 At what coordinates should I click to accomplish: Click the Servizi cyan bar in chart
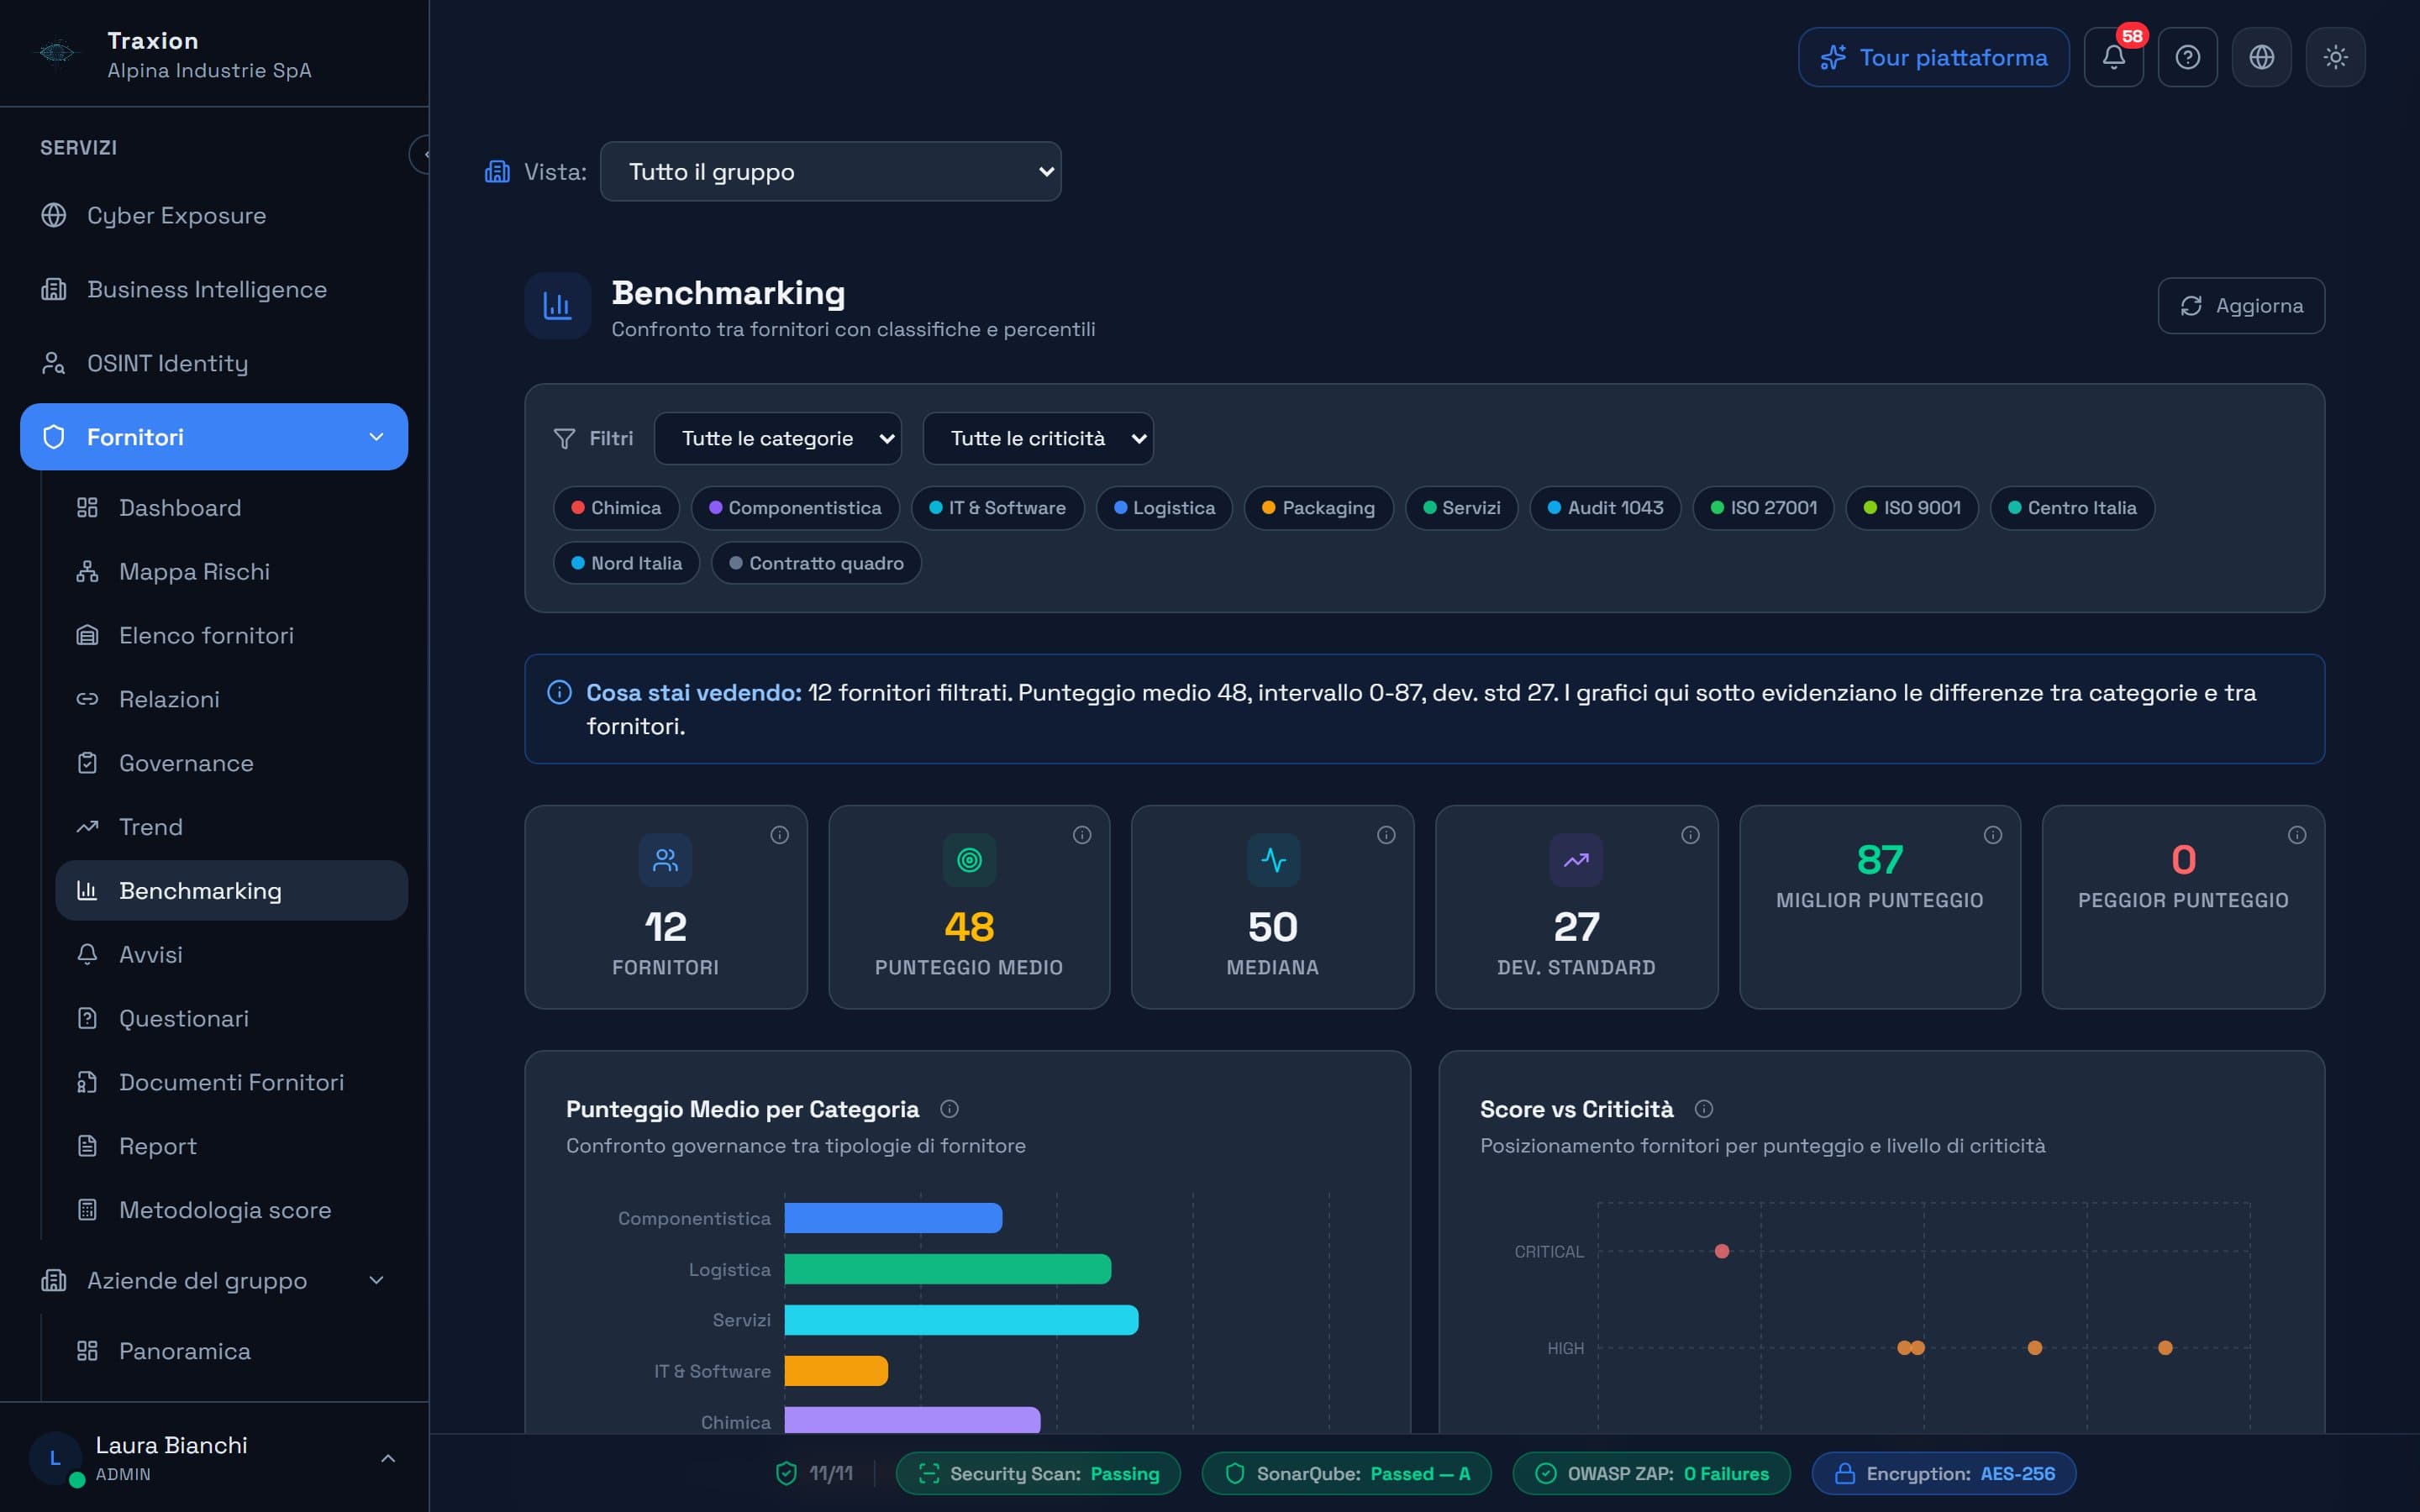point(961,1320)
